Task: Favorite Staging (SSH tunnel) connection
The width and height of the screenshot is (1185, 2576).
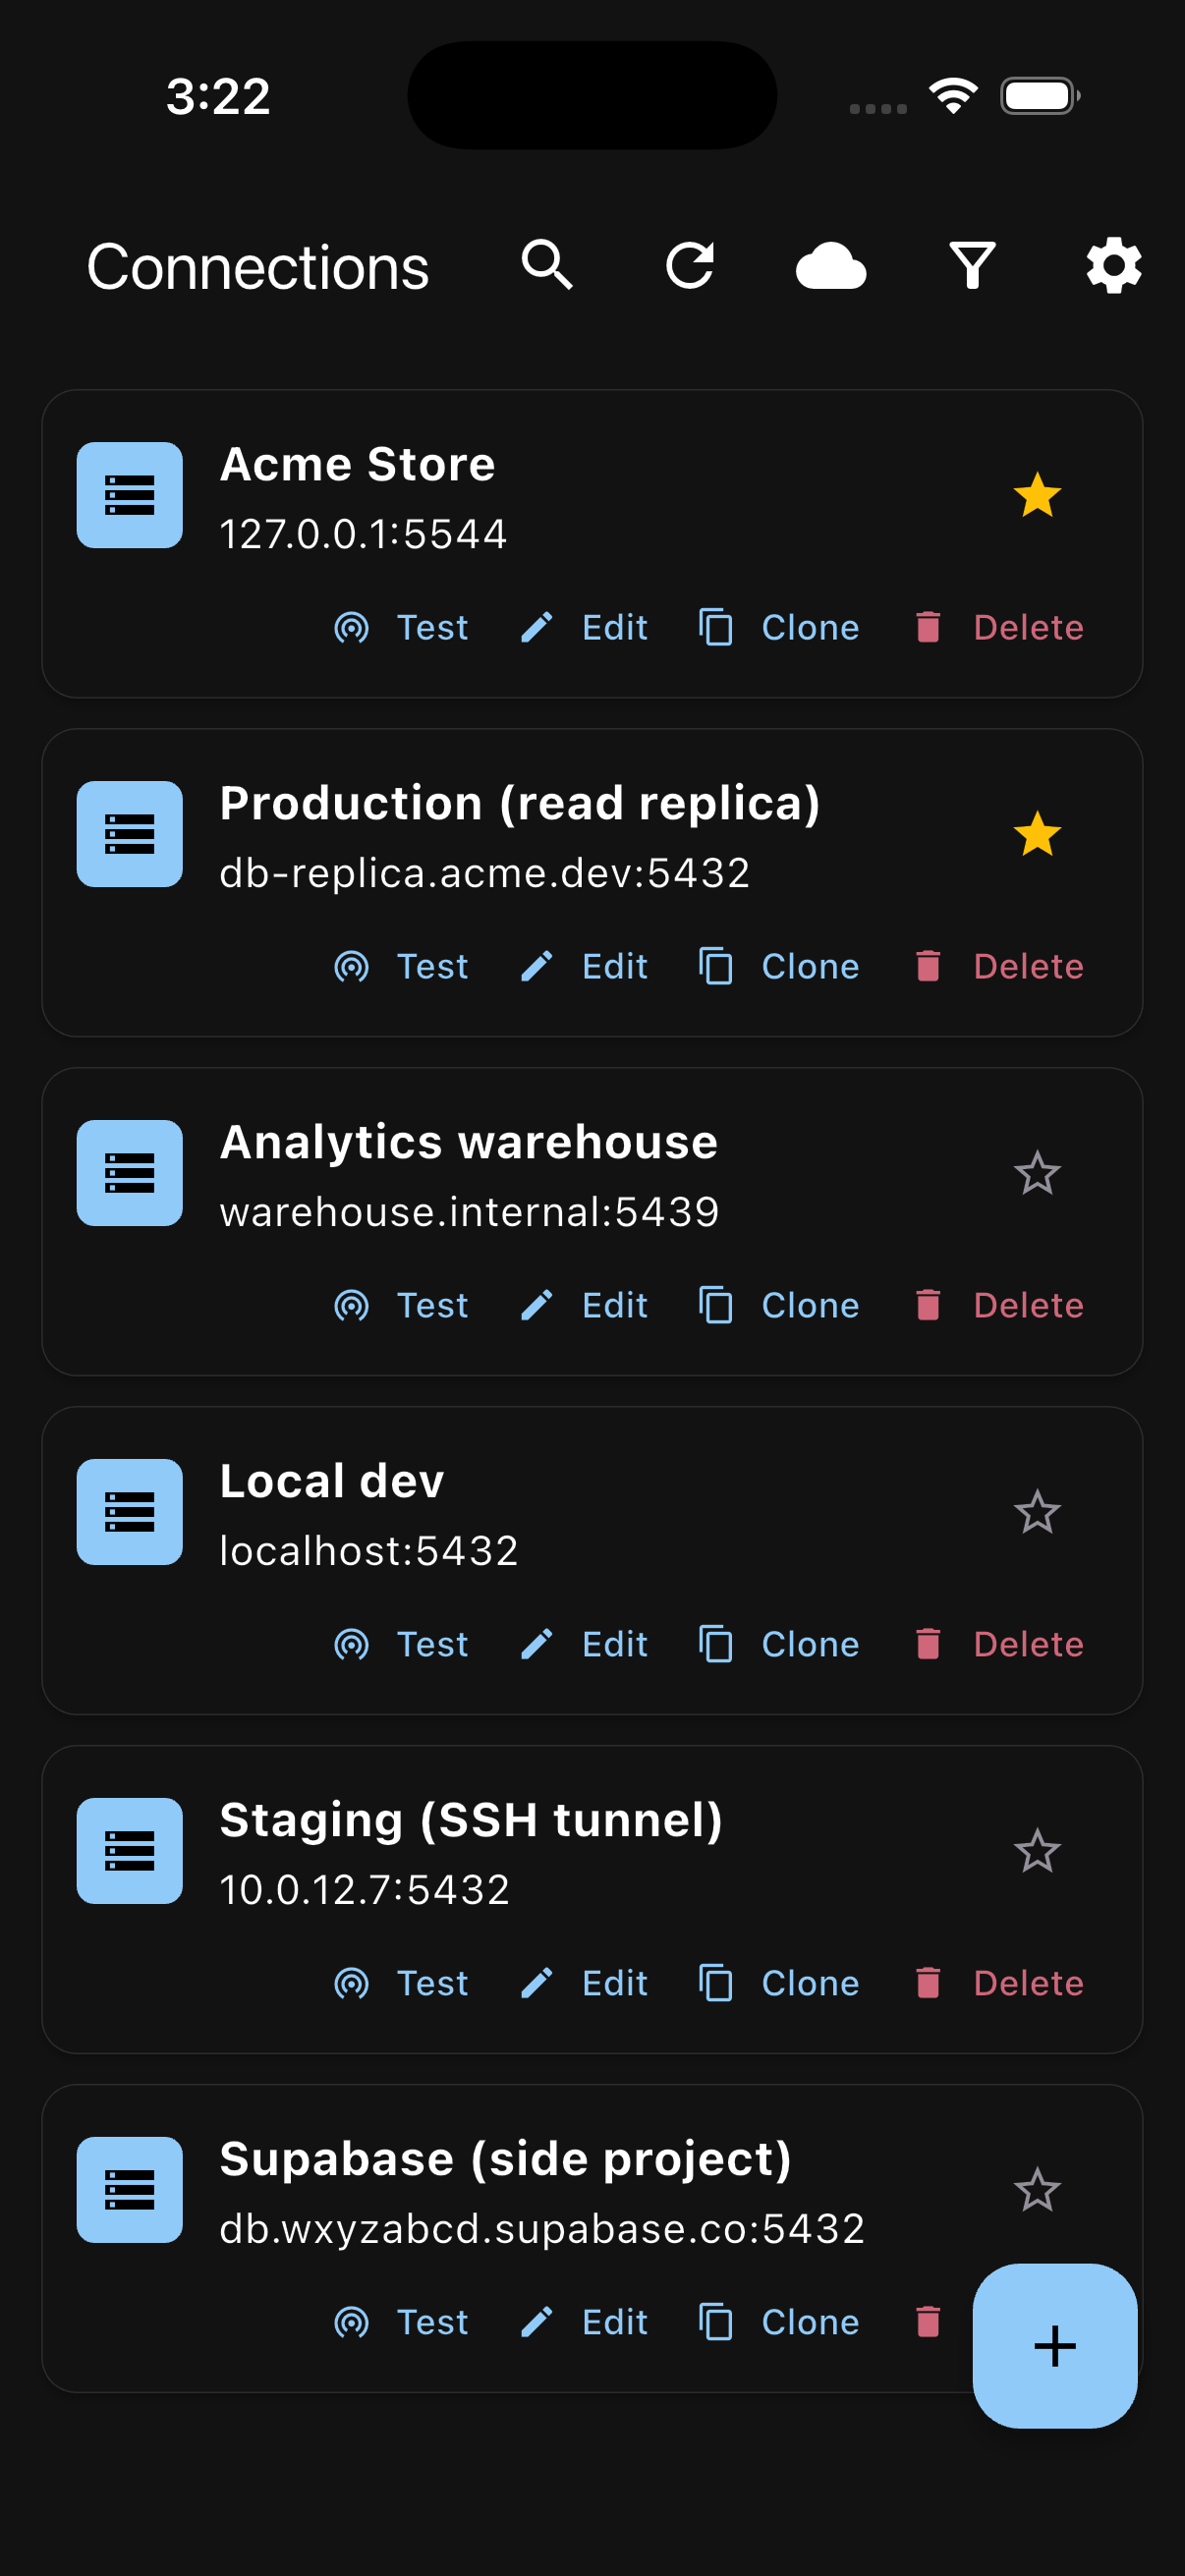Action: point(1037,1851)
